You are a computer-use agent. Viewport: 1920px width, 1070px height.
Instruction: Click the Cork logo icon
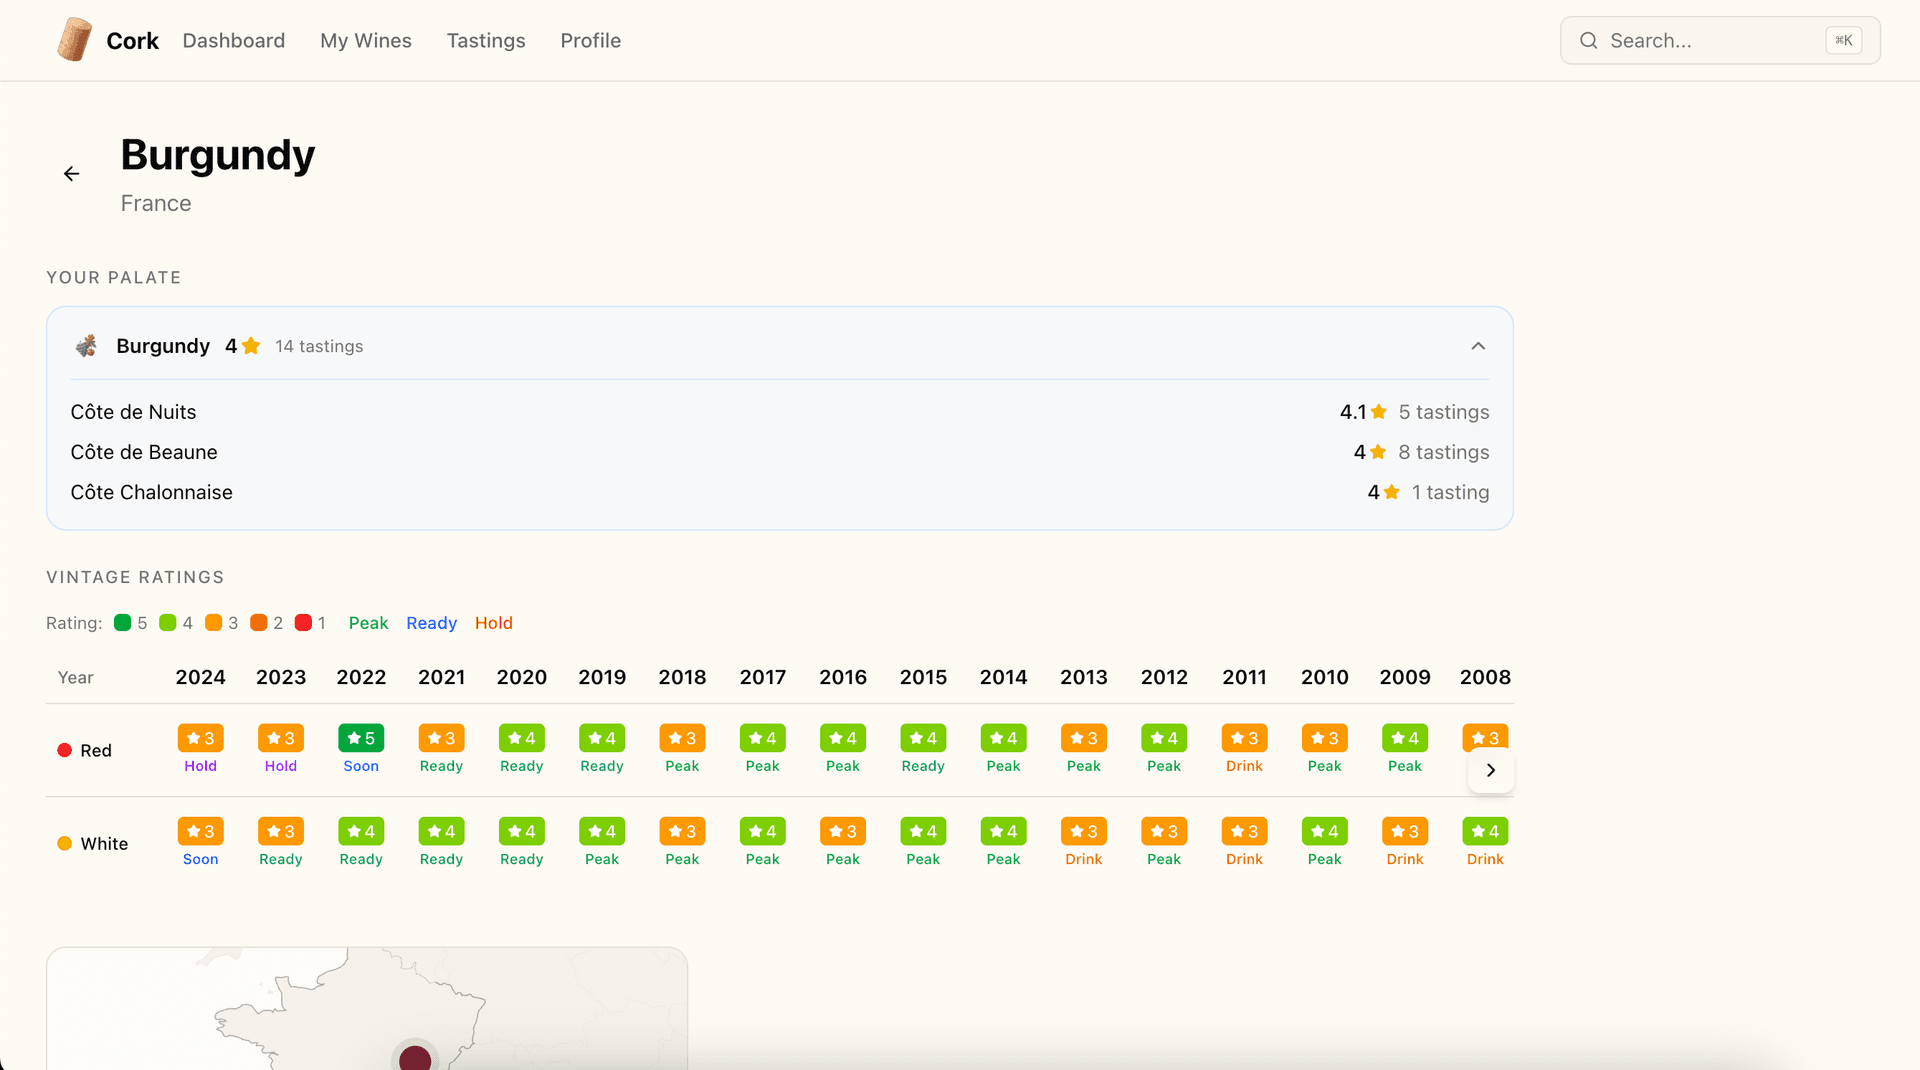tap(74, 40)
